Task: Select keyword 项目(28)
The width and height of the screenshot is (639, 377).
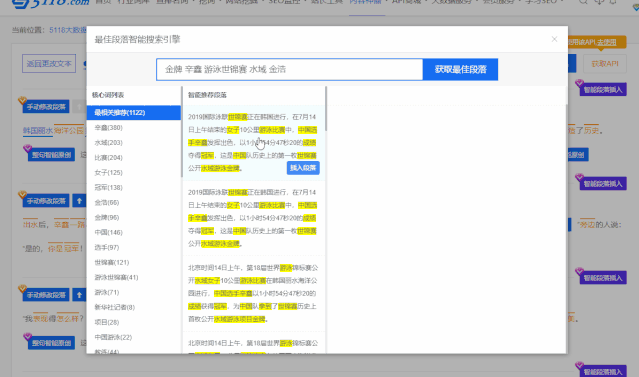Action: tap(107, 322)
